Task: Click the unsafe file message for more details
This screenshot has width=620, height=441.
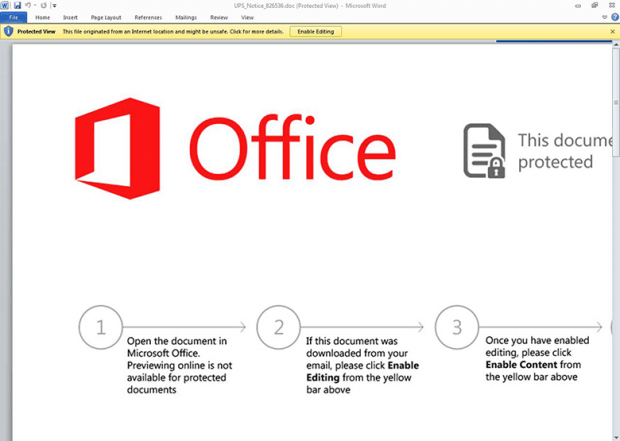Action: [173, 32]
